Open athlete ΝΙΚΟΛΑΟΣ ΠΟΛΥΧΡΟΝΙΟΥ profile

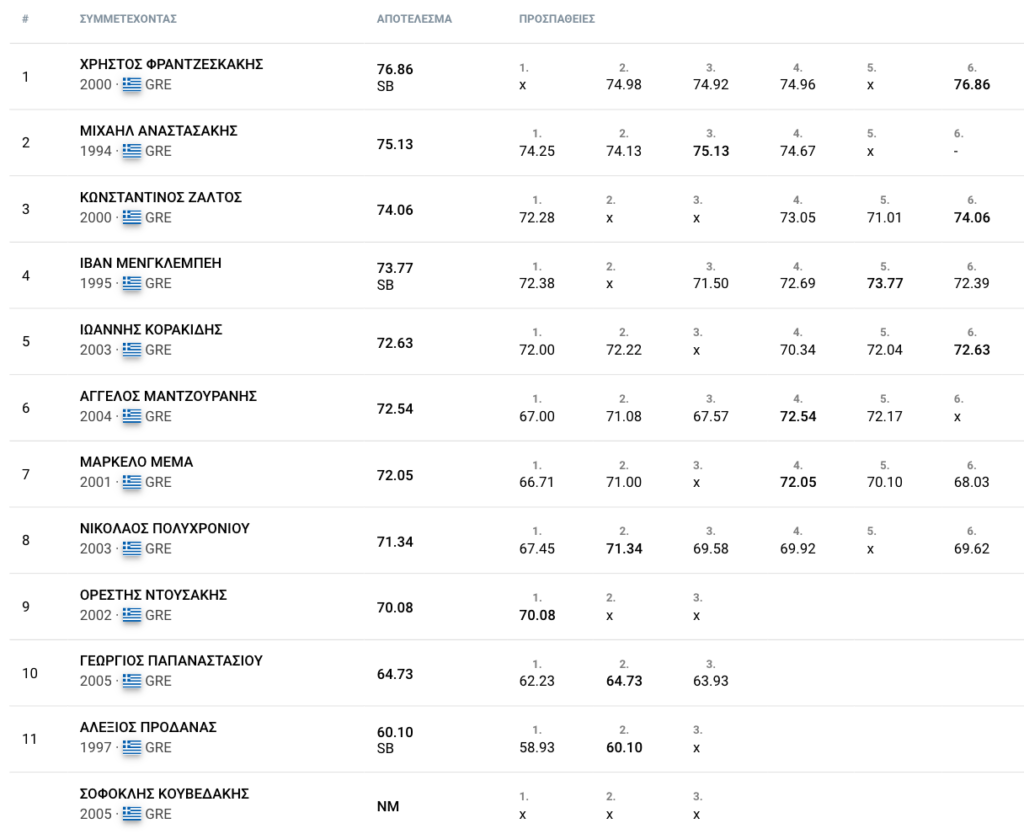(165, 528)
